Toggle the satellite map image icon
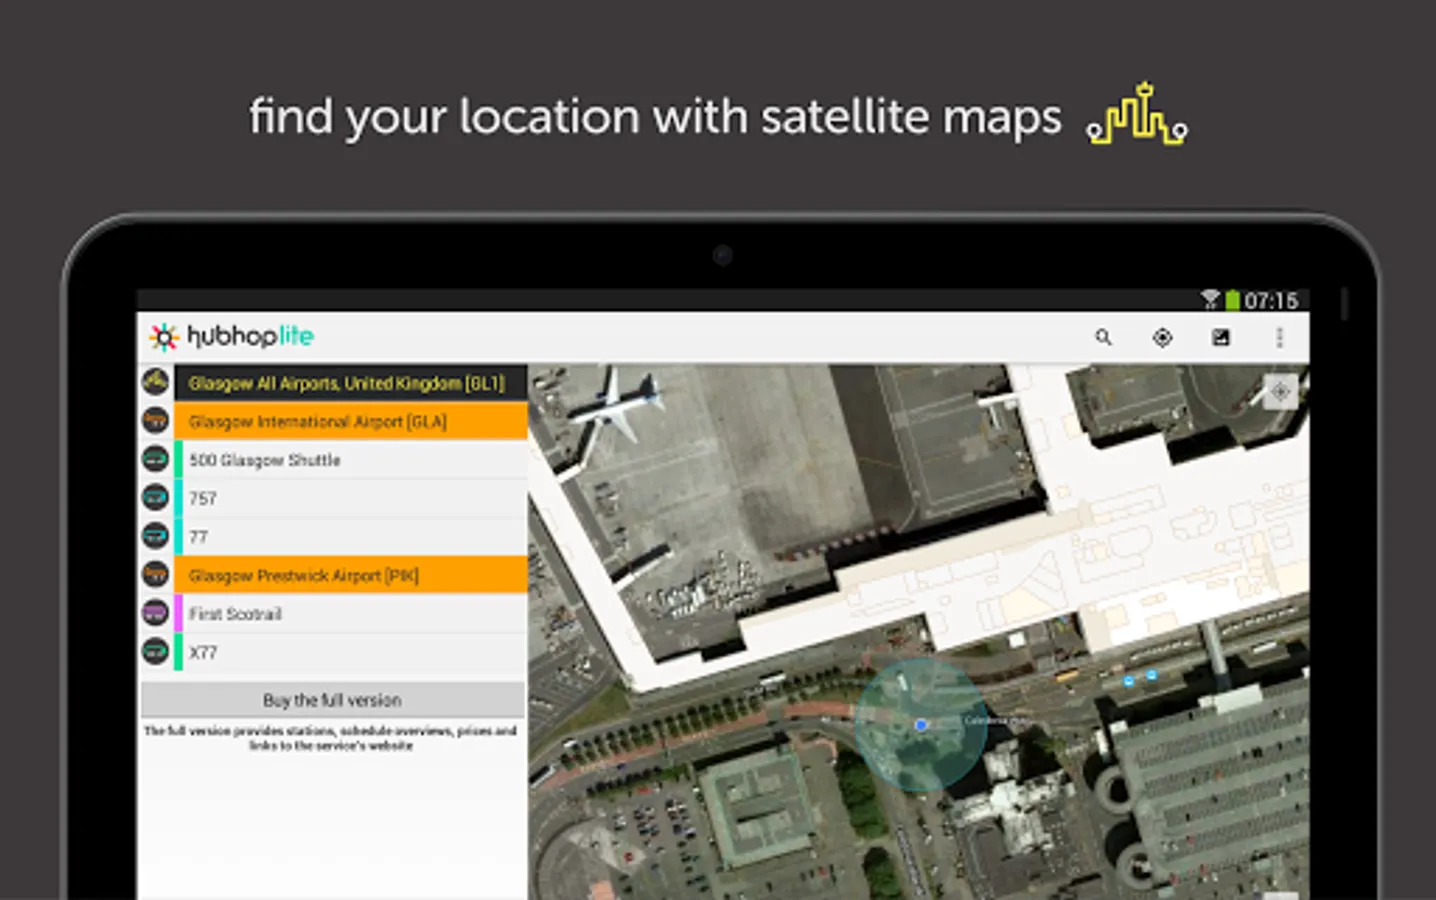This screenshot has height=900, width=1436. click(1221, 338)
